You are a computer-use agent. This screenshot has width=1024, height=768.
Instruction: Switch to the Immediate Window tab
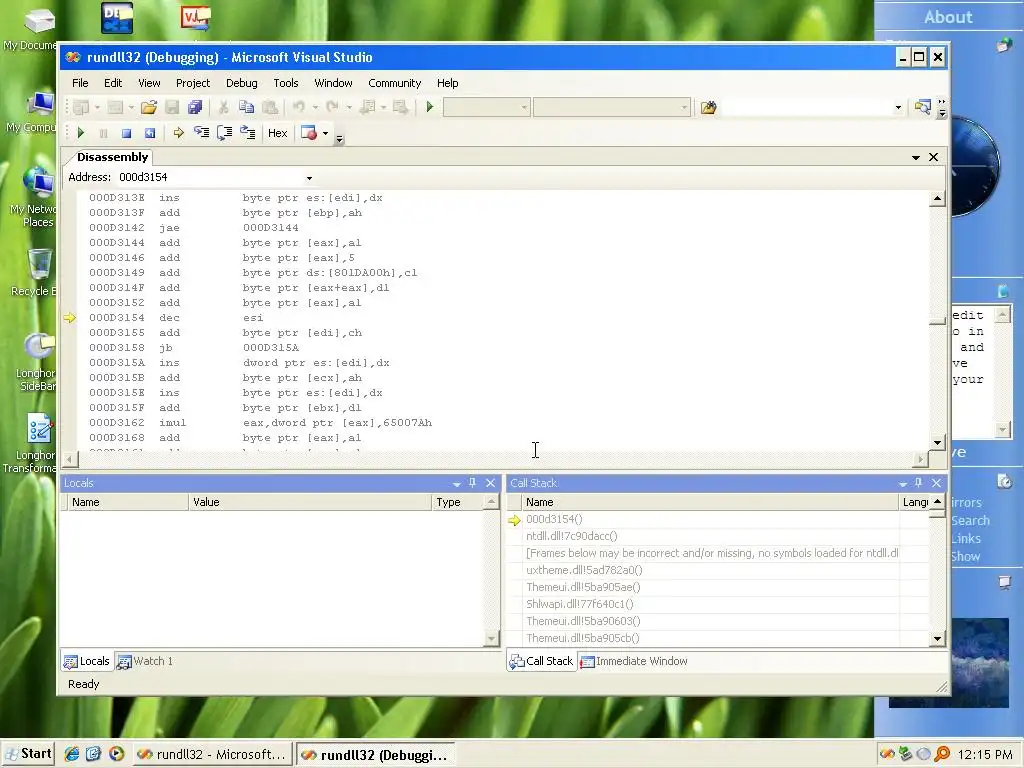pos(634,662)
